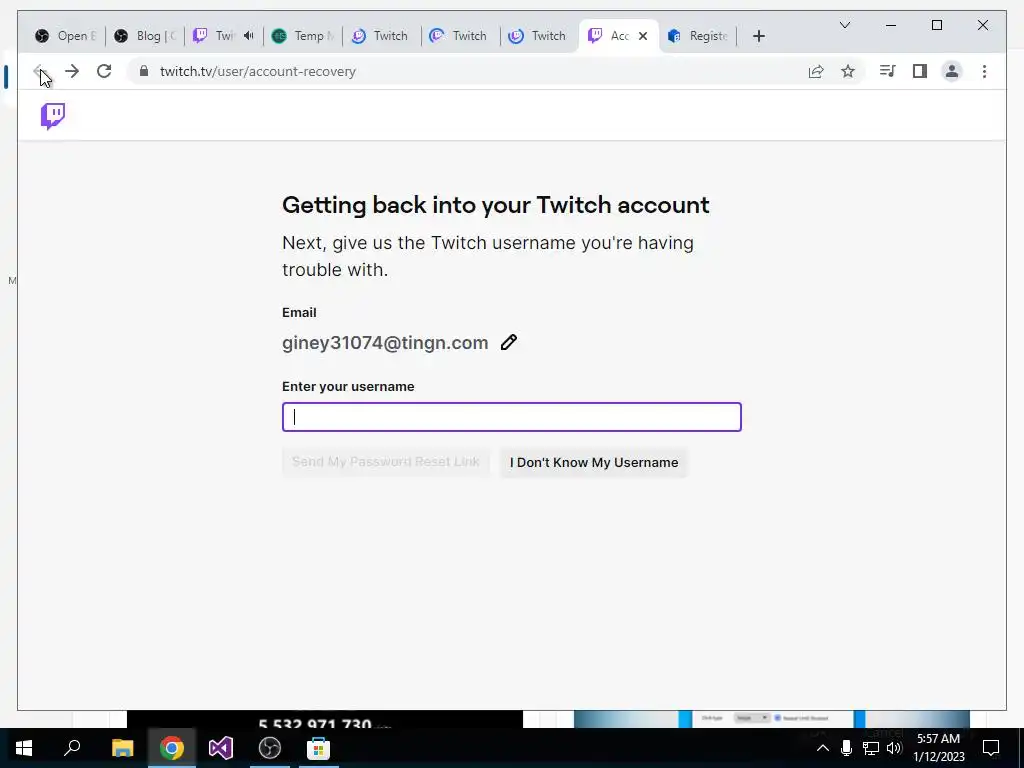Image resolution: width=1024 pixels, height=768 pixels.
Task: Focus the Enter your username field
Action: tap(511, 417)
